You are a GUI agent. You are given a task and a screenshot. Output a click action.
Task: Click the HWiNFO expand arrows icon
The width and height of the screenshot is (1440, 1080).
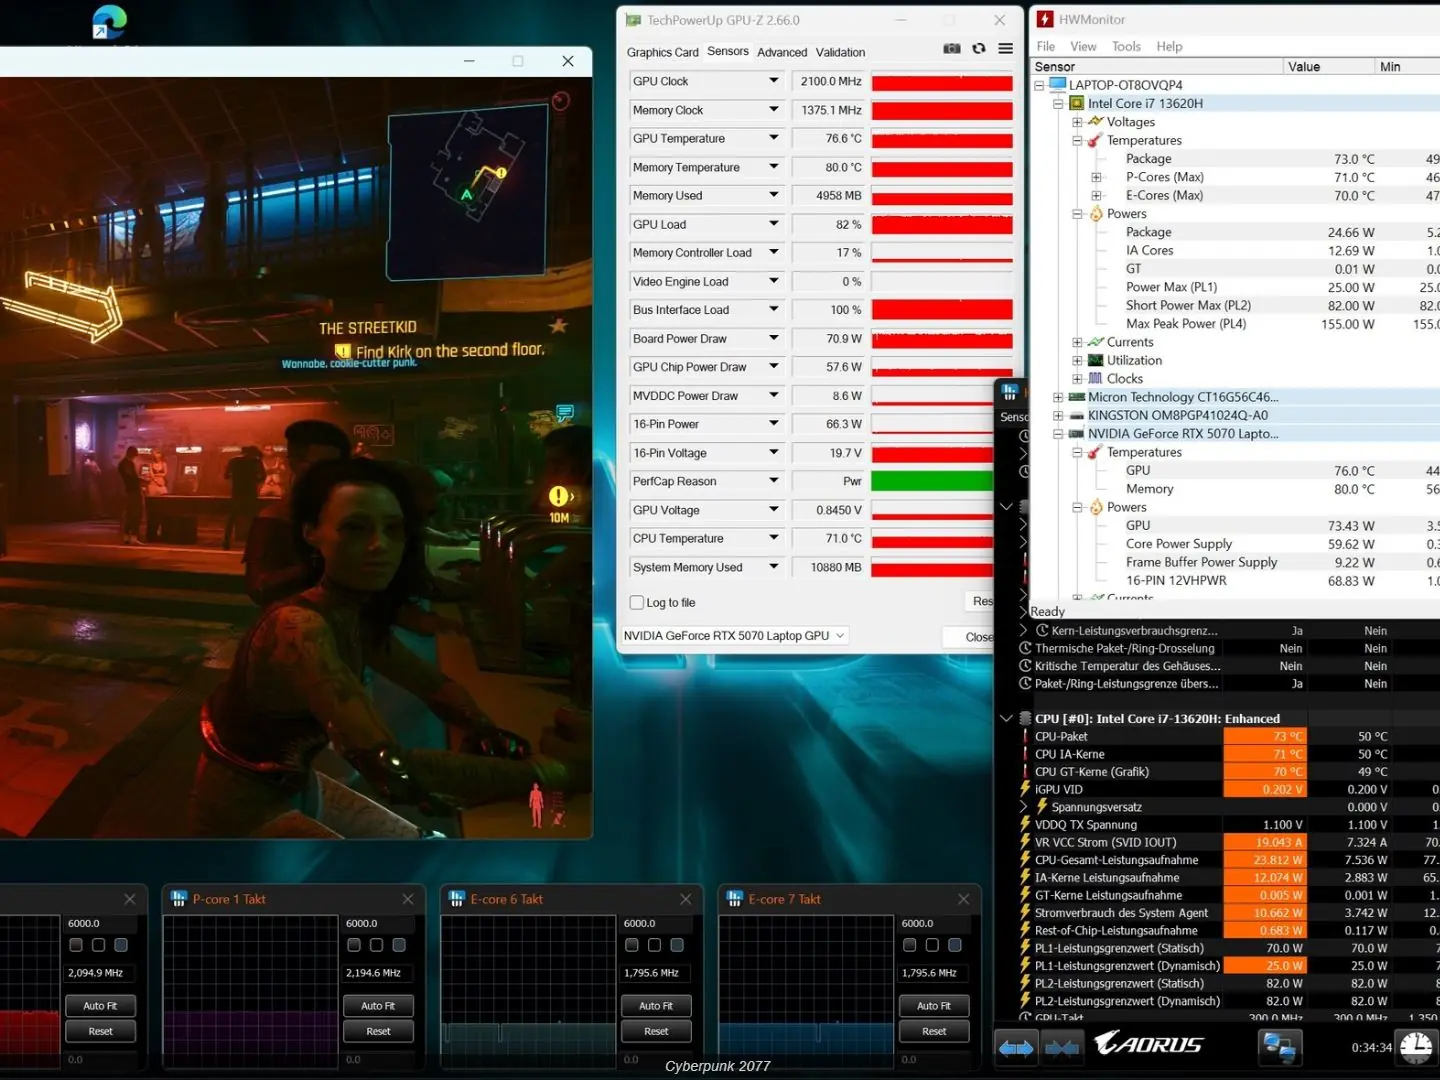coord(1016,1047)
